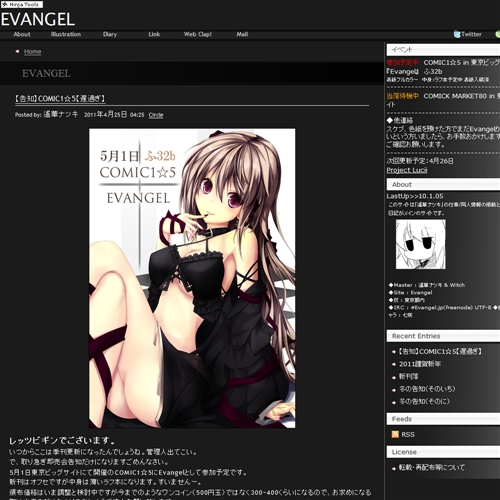Click the chibi avatar image in About
Screen dimensions: 500x500
421,244
